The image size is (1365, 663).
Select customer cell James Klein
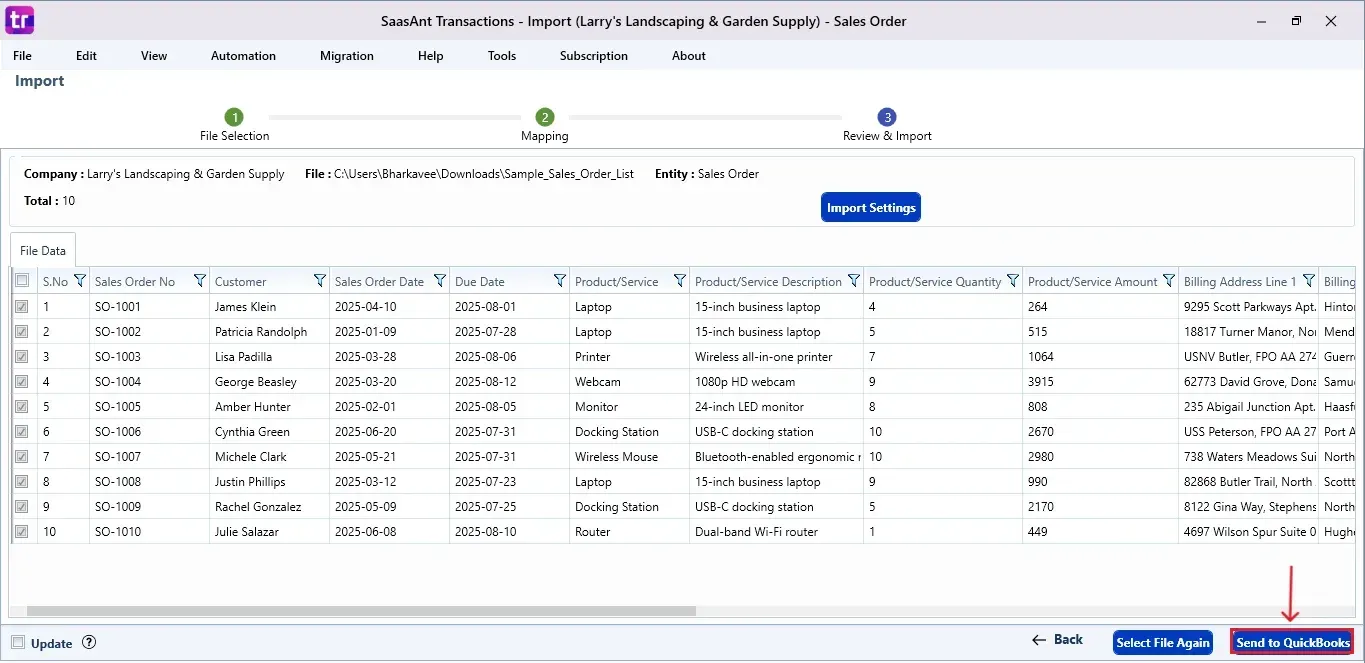[x=269, y=307]
